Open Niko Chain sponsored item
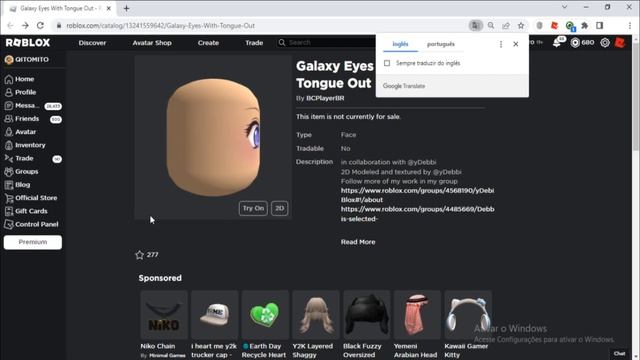Viewport: 640px width, 360px height. (164, 324)
